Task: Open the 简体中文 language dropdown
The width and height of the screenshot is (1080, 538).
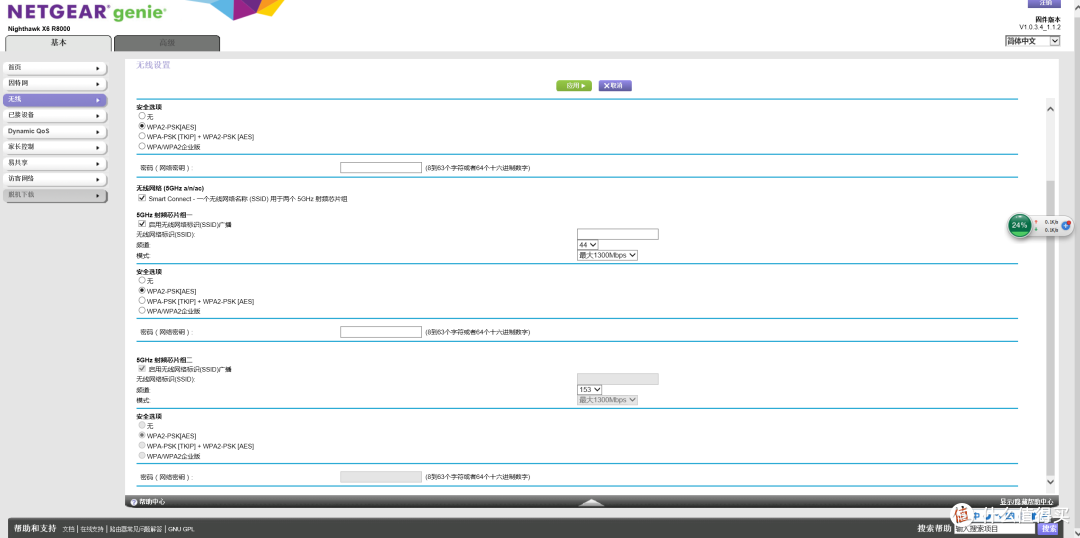Action: [x=1032, y=41]
